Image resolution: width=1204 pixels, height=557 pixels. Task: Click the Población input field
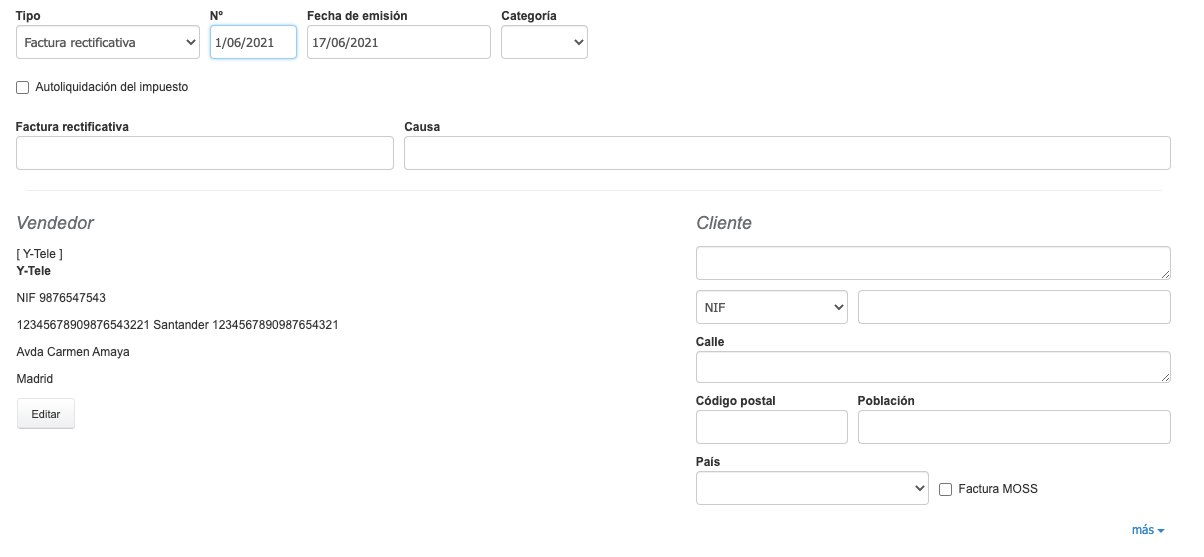1013,427
